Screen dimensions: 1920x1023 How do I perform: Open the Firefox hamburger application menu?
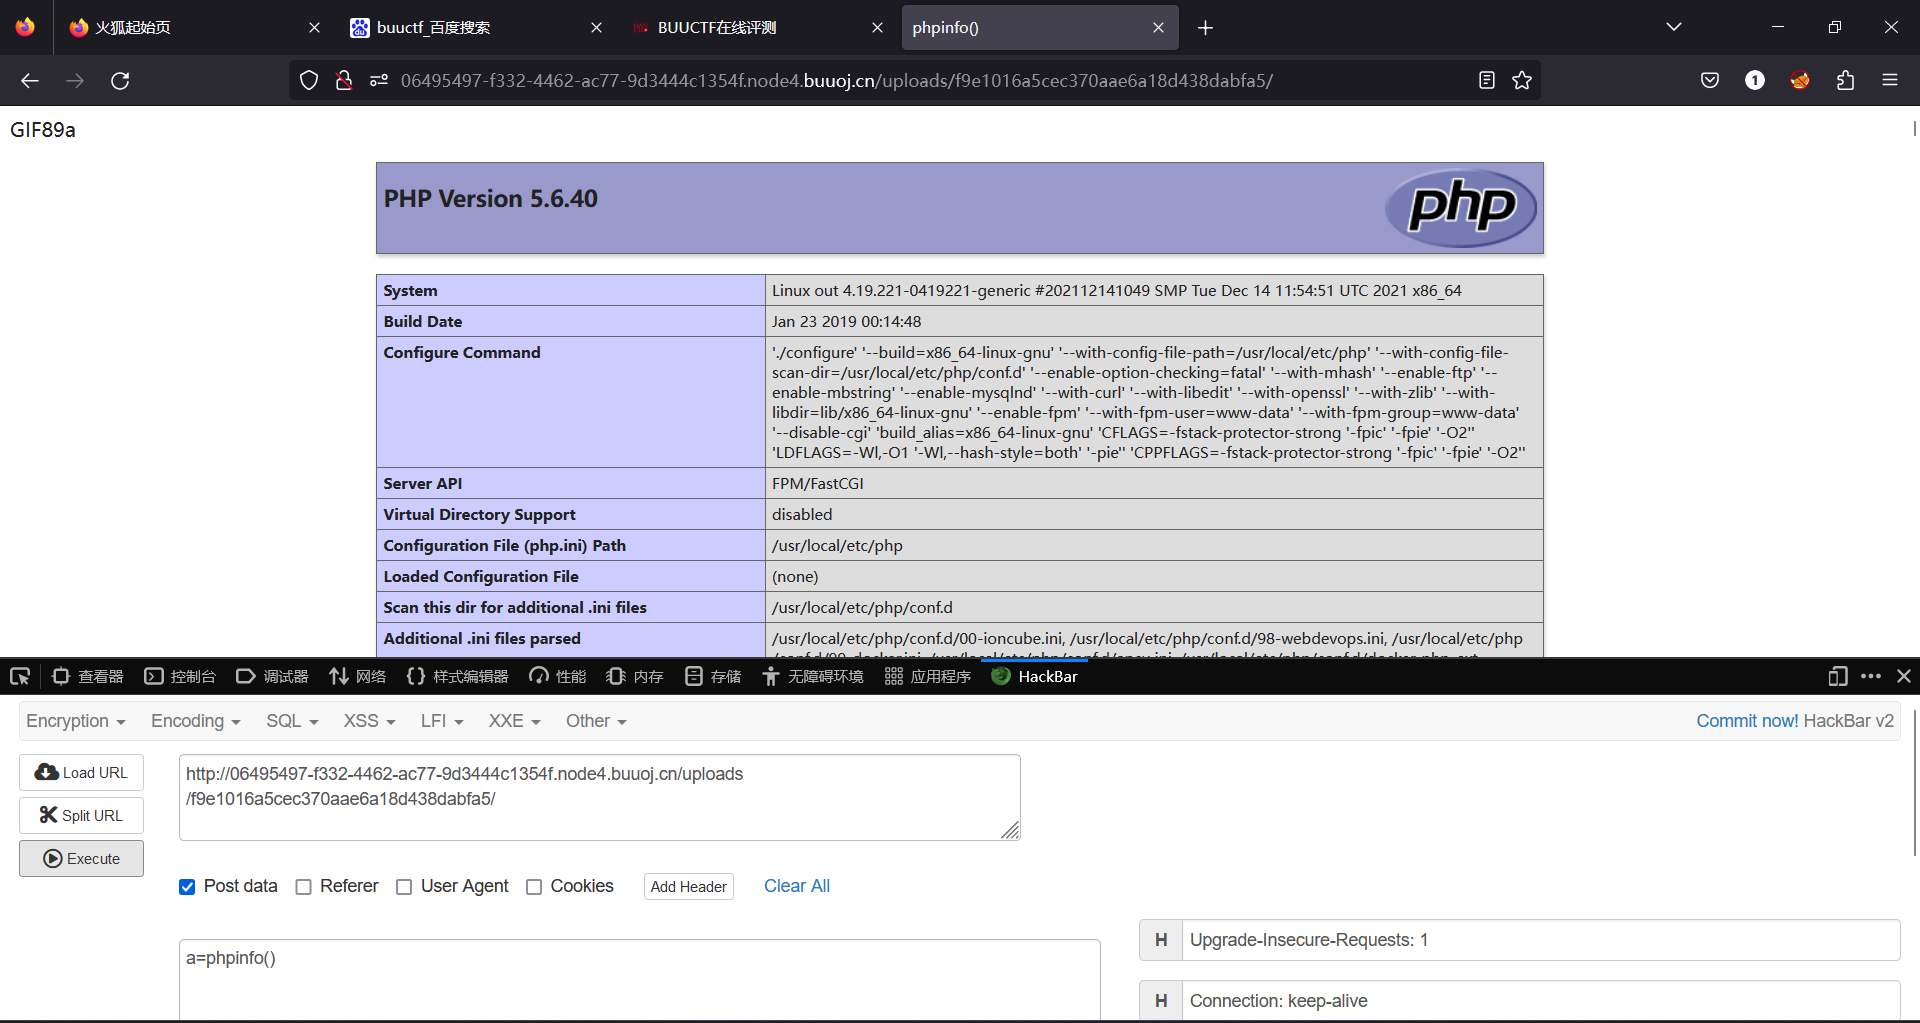click(x=1889, y=81)
